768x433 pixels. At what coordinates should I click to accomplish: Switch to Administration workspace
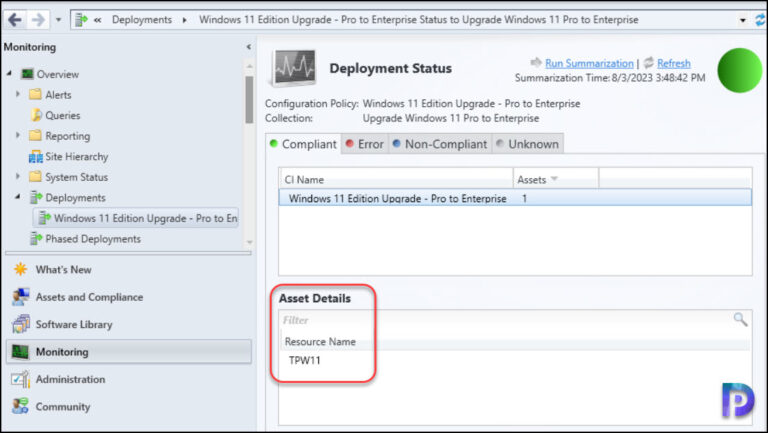point(70,380)
